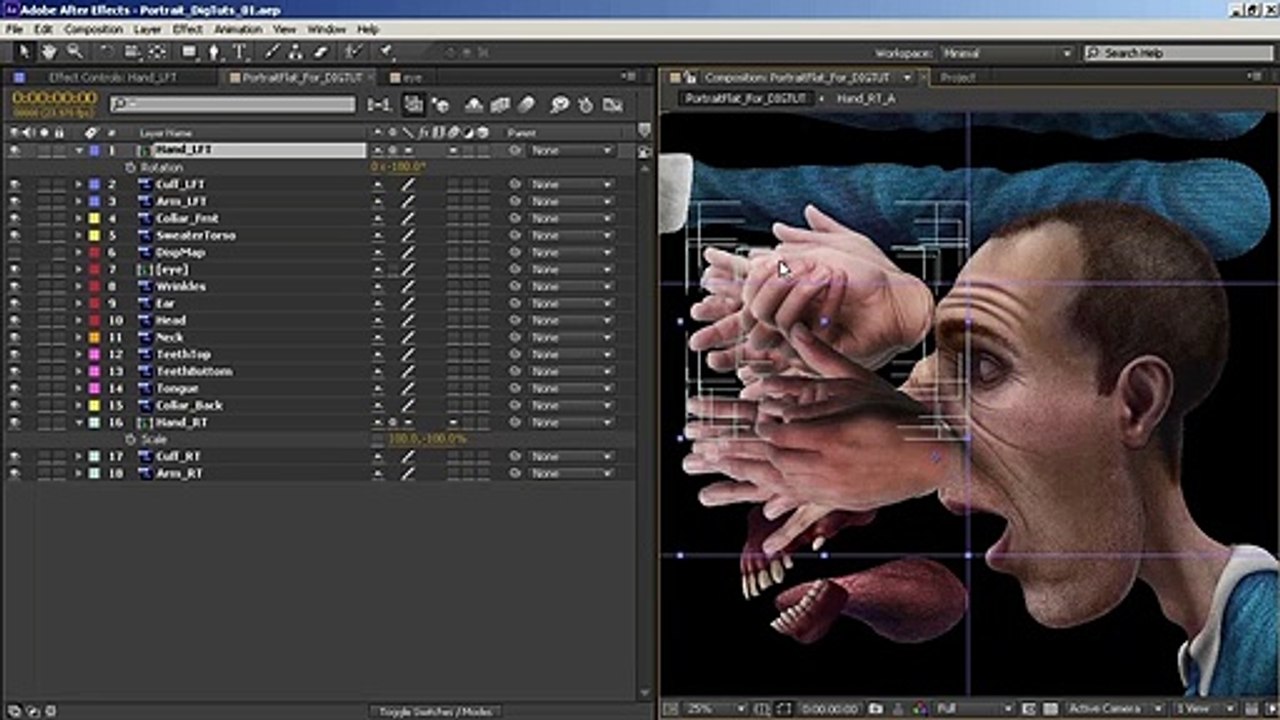
Task: Select the Pen tool
Action: tap(214, 52)
